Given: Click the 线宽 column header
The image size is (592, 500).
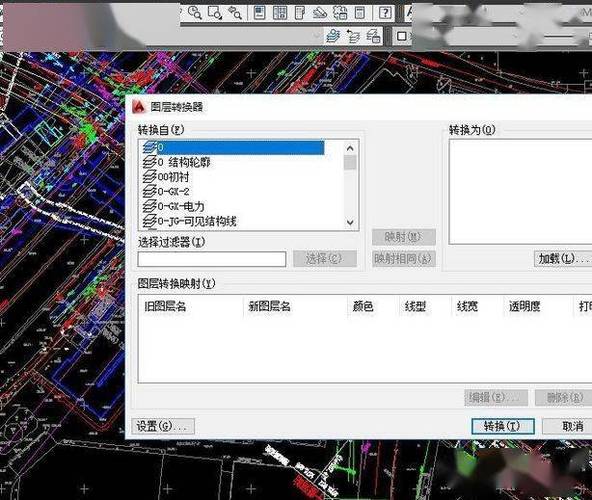Looking at the screenshot, I should (478, 306).
